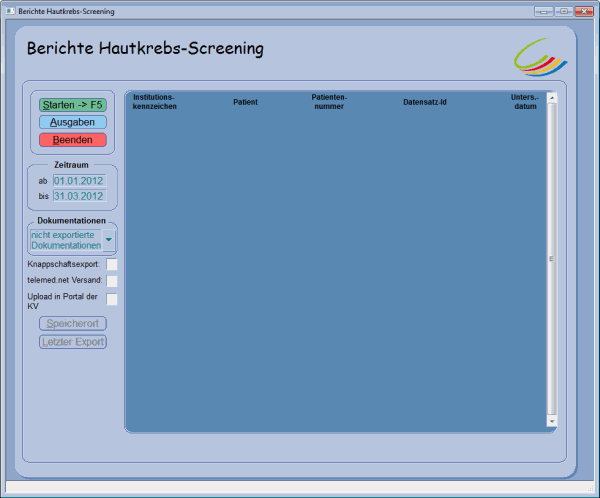This screenshot has height=498, width=600.
Task: Click the Starten -> F5 button
Action: 72,104
